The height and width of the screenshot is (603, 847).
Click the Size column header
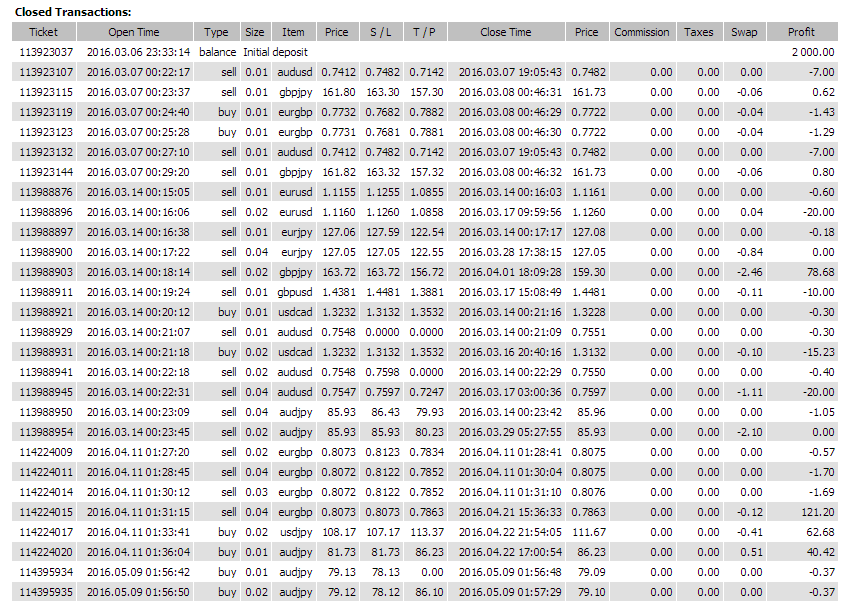[x=254, y=32]
